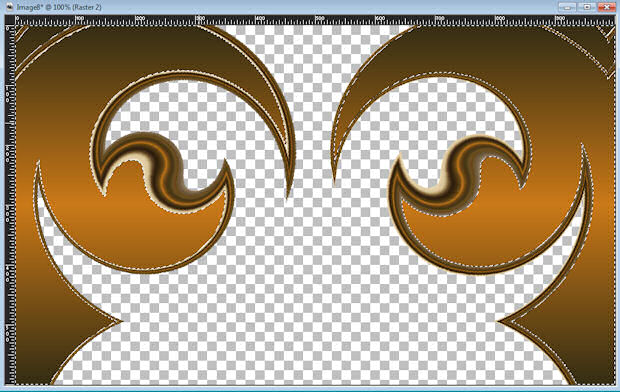Click the Image8 document icon in title bar
The height and width of the screenshot is (392, 620).
(x=9, y=7)
